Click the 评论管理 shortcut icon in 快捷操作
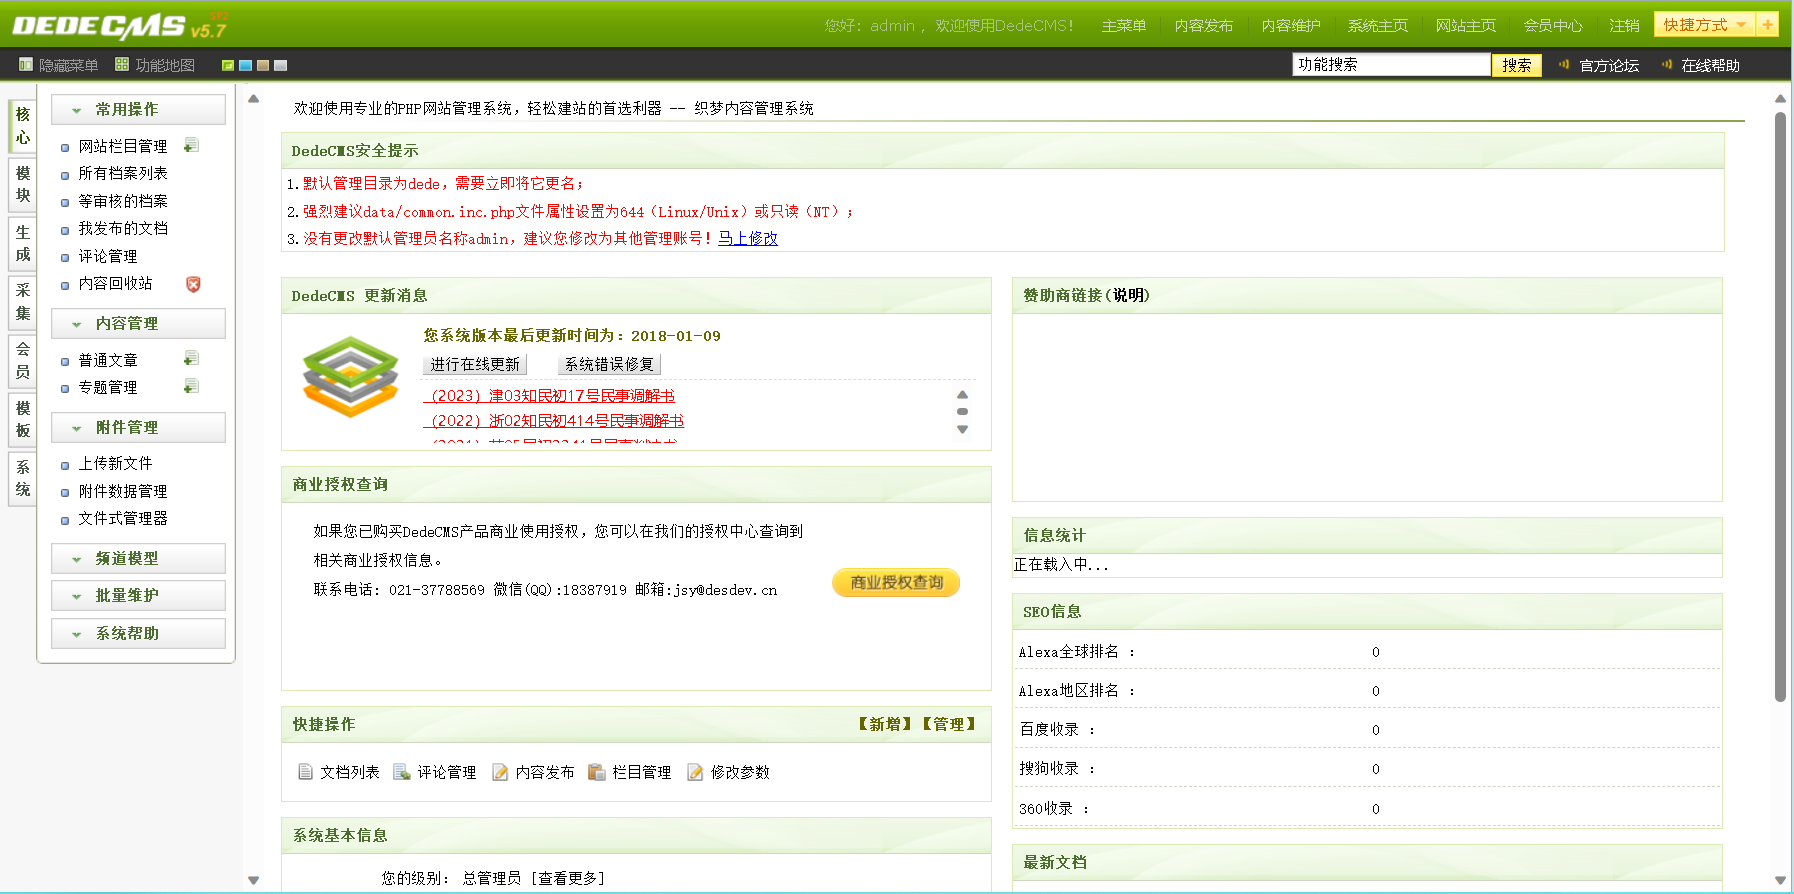The image size is (1794, 894). coord(402,772)
